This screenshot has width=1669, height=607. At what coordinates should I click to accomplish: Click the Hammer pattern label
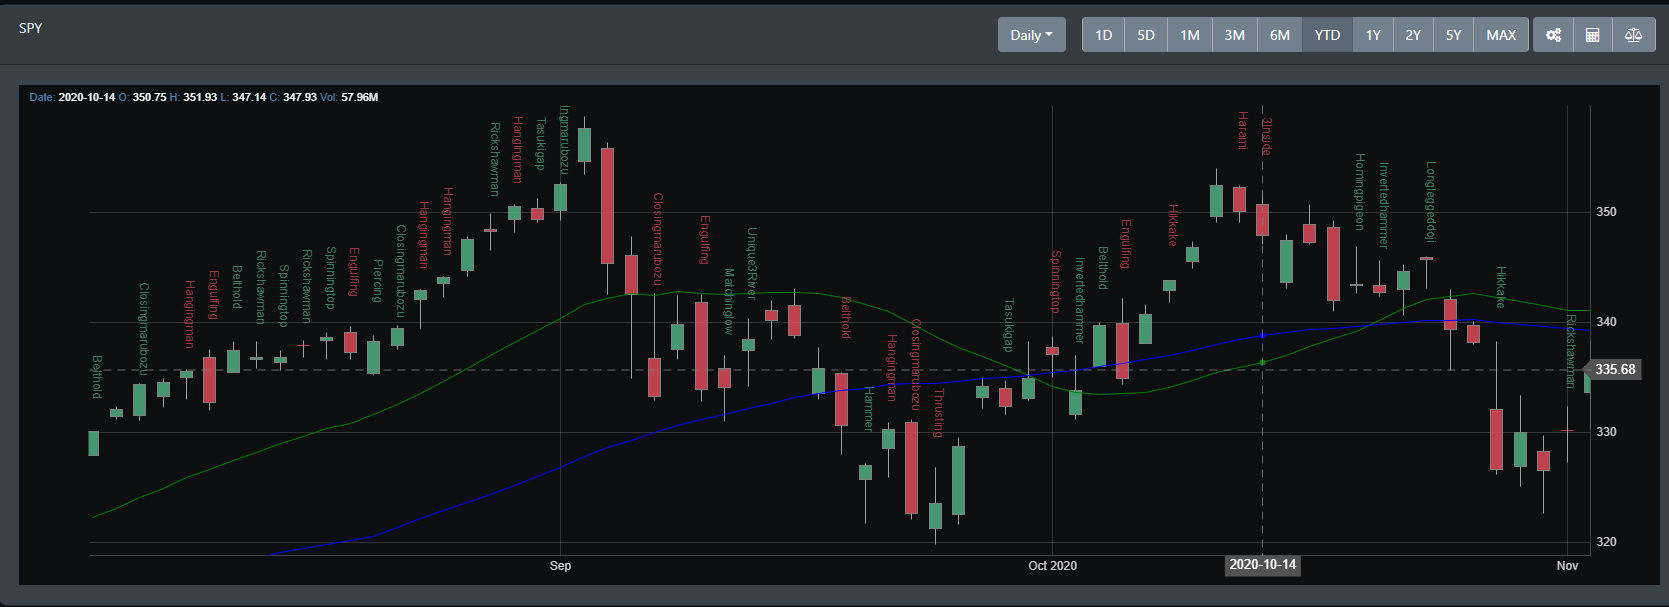point(867,408)
